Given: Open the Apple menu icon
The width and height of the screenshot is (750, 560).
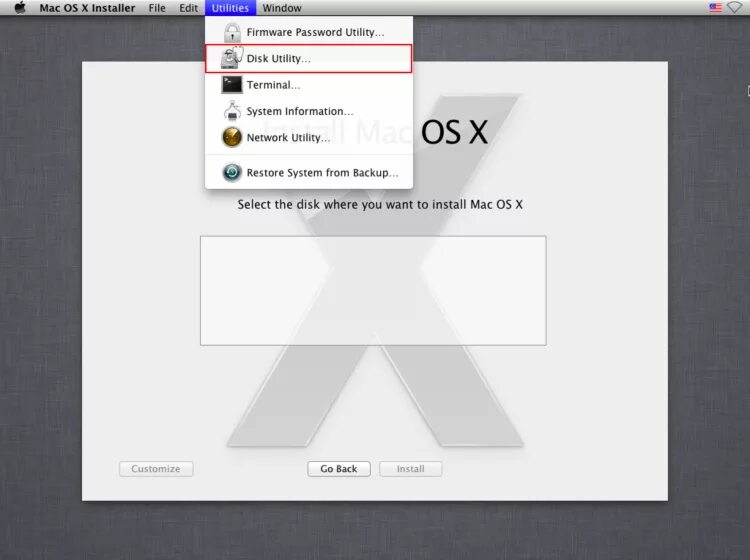Looking at the screenshot, I should [20, 8].
